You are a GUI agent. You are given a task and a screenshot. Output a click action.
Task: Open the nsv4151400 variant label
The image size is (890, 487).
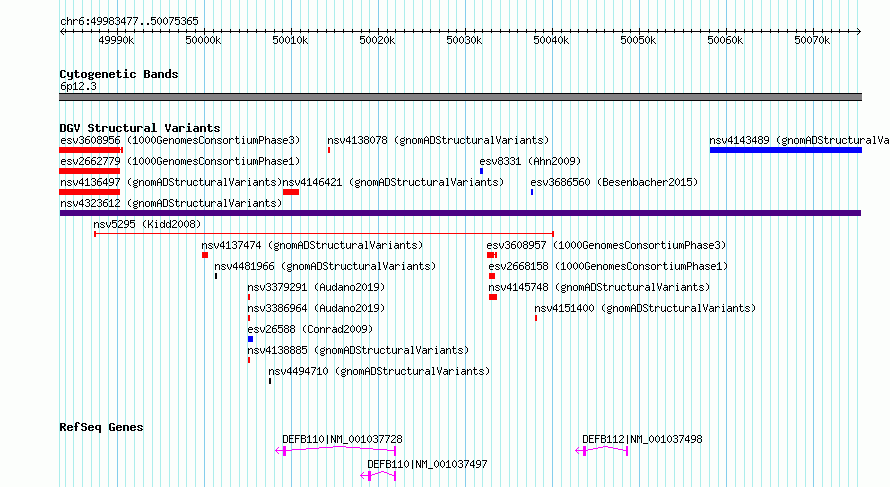click(645, 308)
